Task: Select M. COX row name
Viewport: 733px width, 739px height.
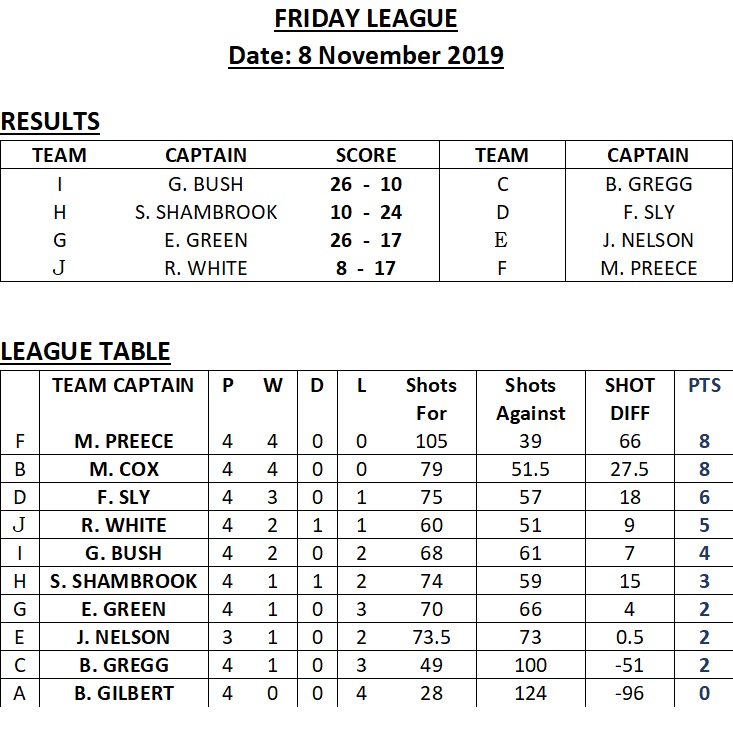Action: [x=124, y=469]
